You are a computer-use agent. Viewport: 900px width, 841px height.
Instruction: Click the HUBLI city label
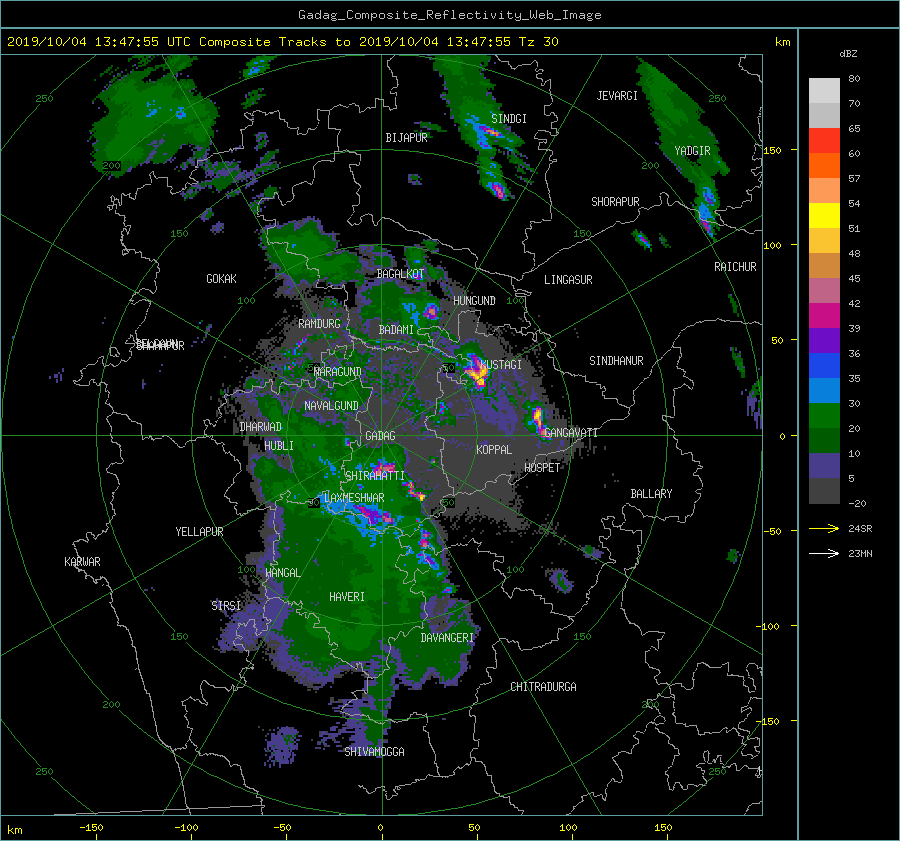coord(279,446)
